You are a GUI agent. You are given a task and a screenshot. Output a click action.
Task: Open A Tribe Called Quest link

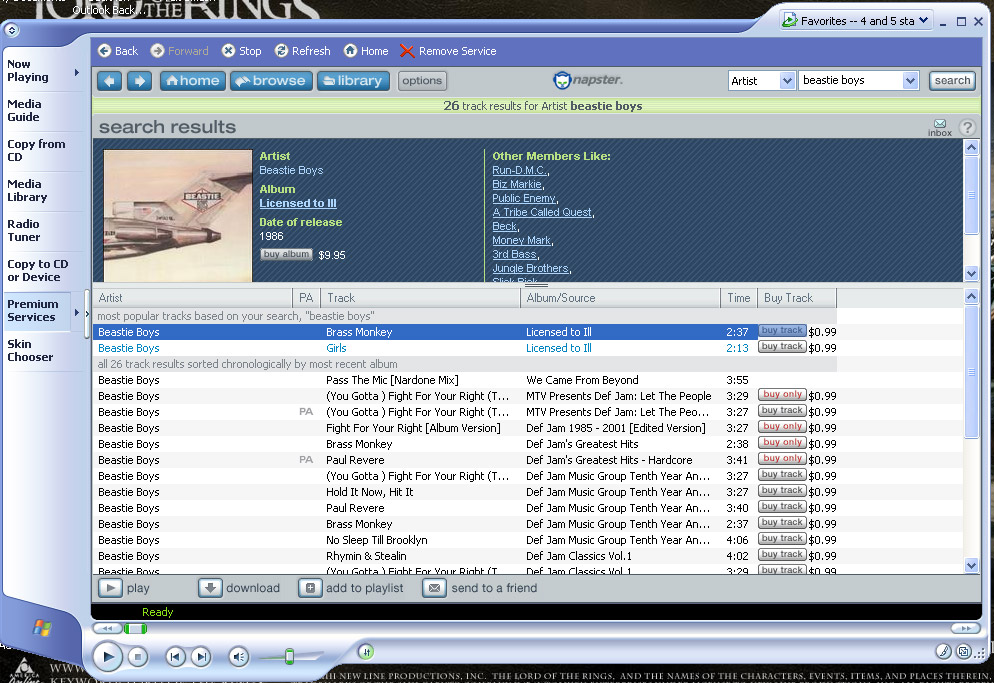tap(542, 212)
